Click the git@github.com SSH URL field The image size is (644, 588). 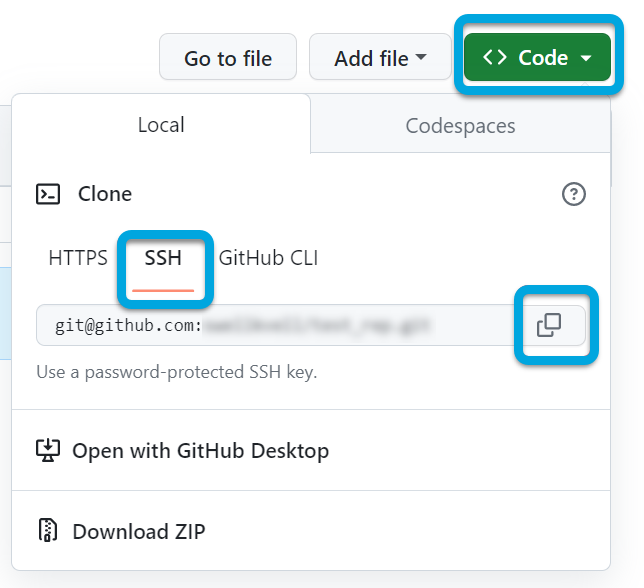click(270, 326)
